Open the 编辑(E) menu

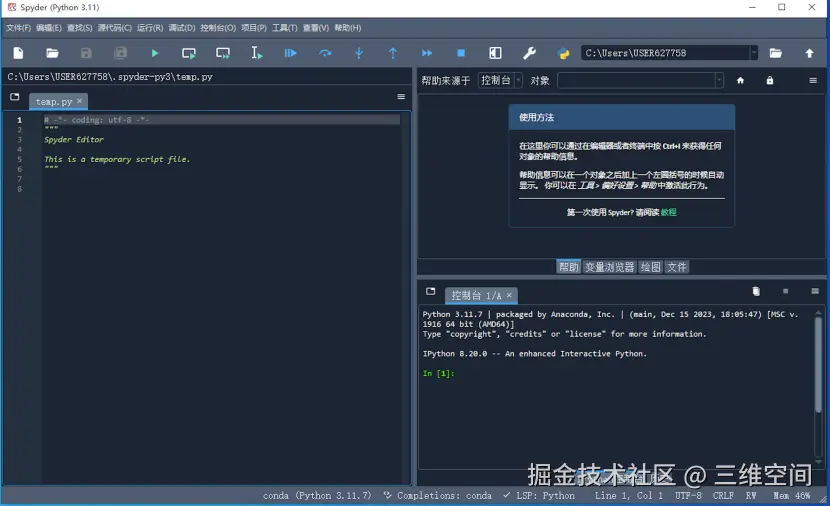(49, 28)
